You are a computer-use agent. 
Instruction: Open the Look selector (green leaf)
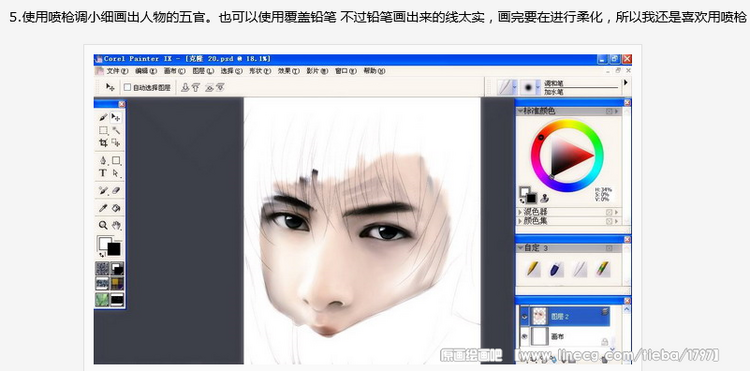102,299
